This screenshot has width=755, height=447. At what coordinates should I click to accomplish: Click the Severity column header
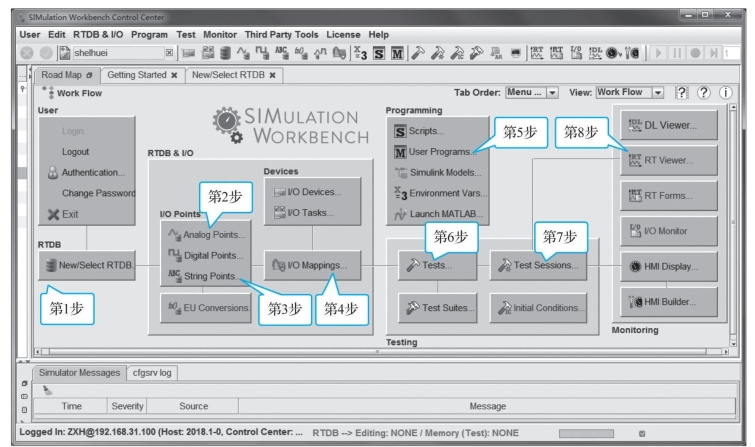click(127, 406)
